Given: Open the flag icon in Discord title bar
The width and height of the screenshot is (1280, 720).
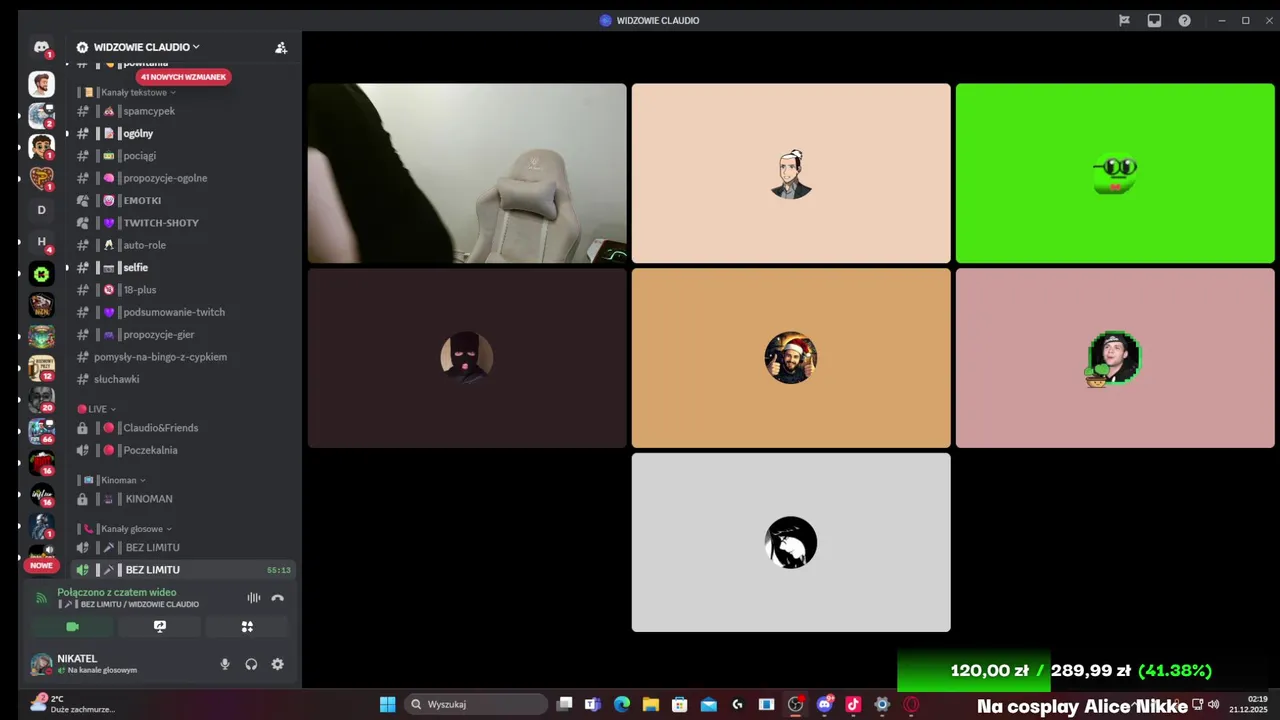Looking at the screenshot, I should point(1124,20).
